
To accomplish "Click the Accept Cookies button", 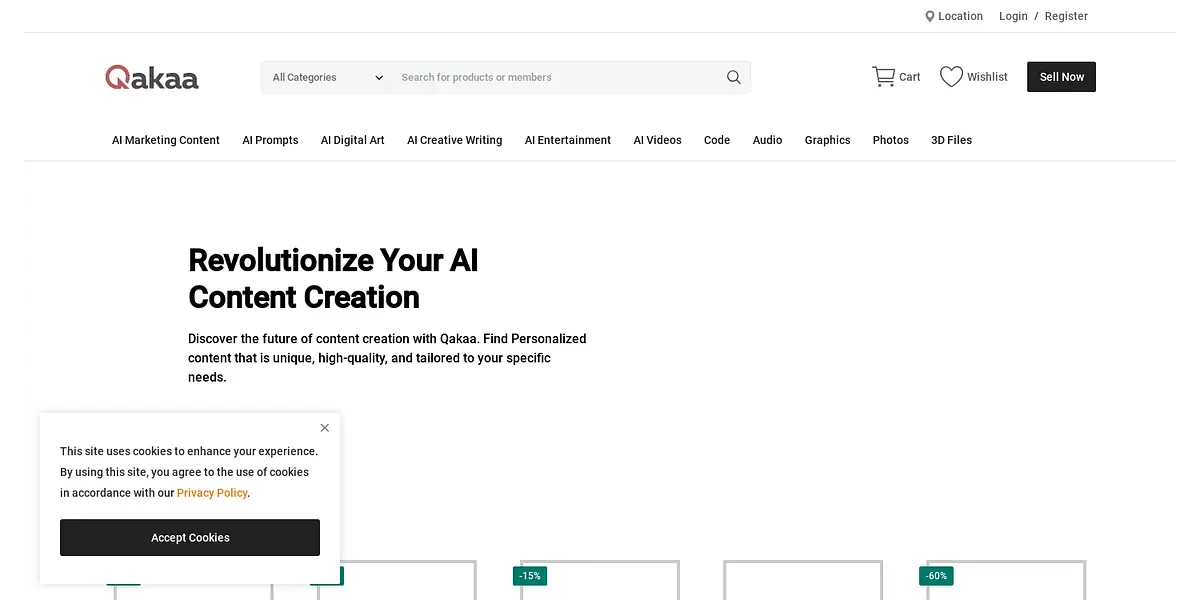I will 190,538.
